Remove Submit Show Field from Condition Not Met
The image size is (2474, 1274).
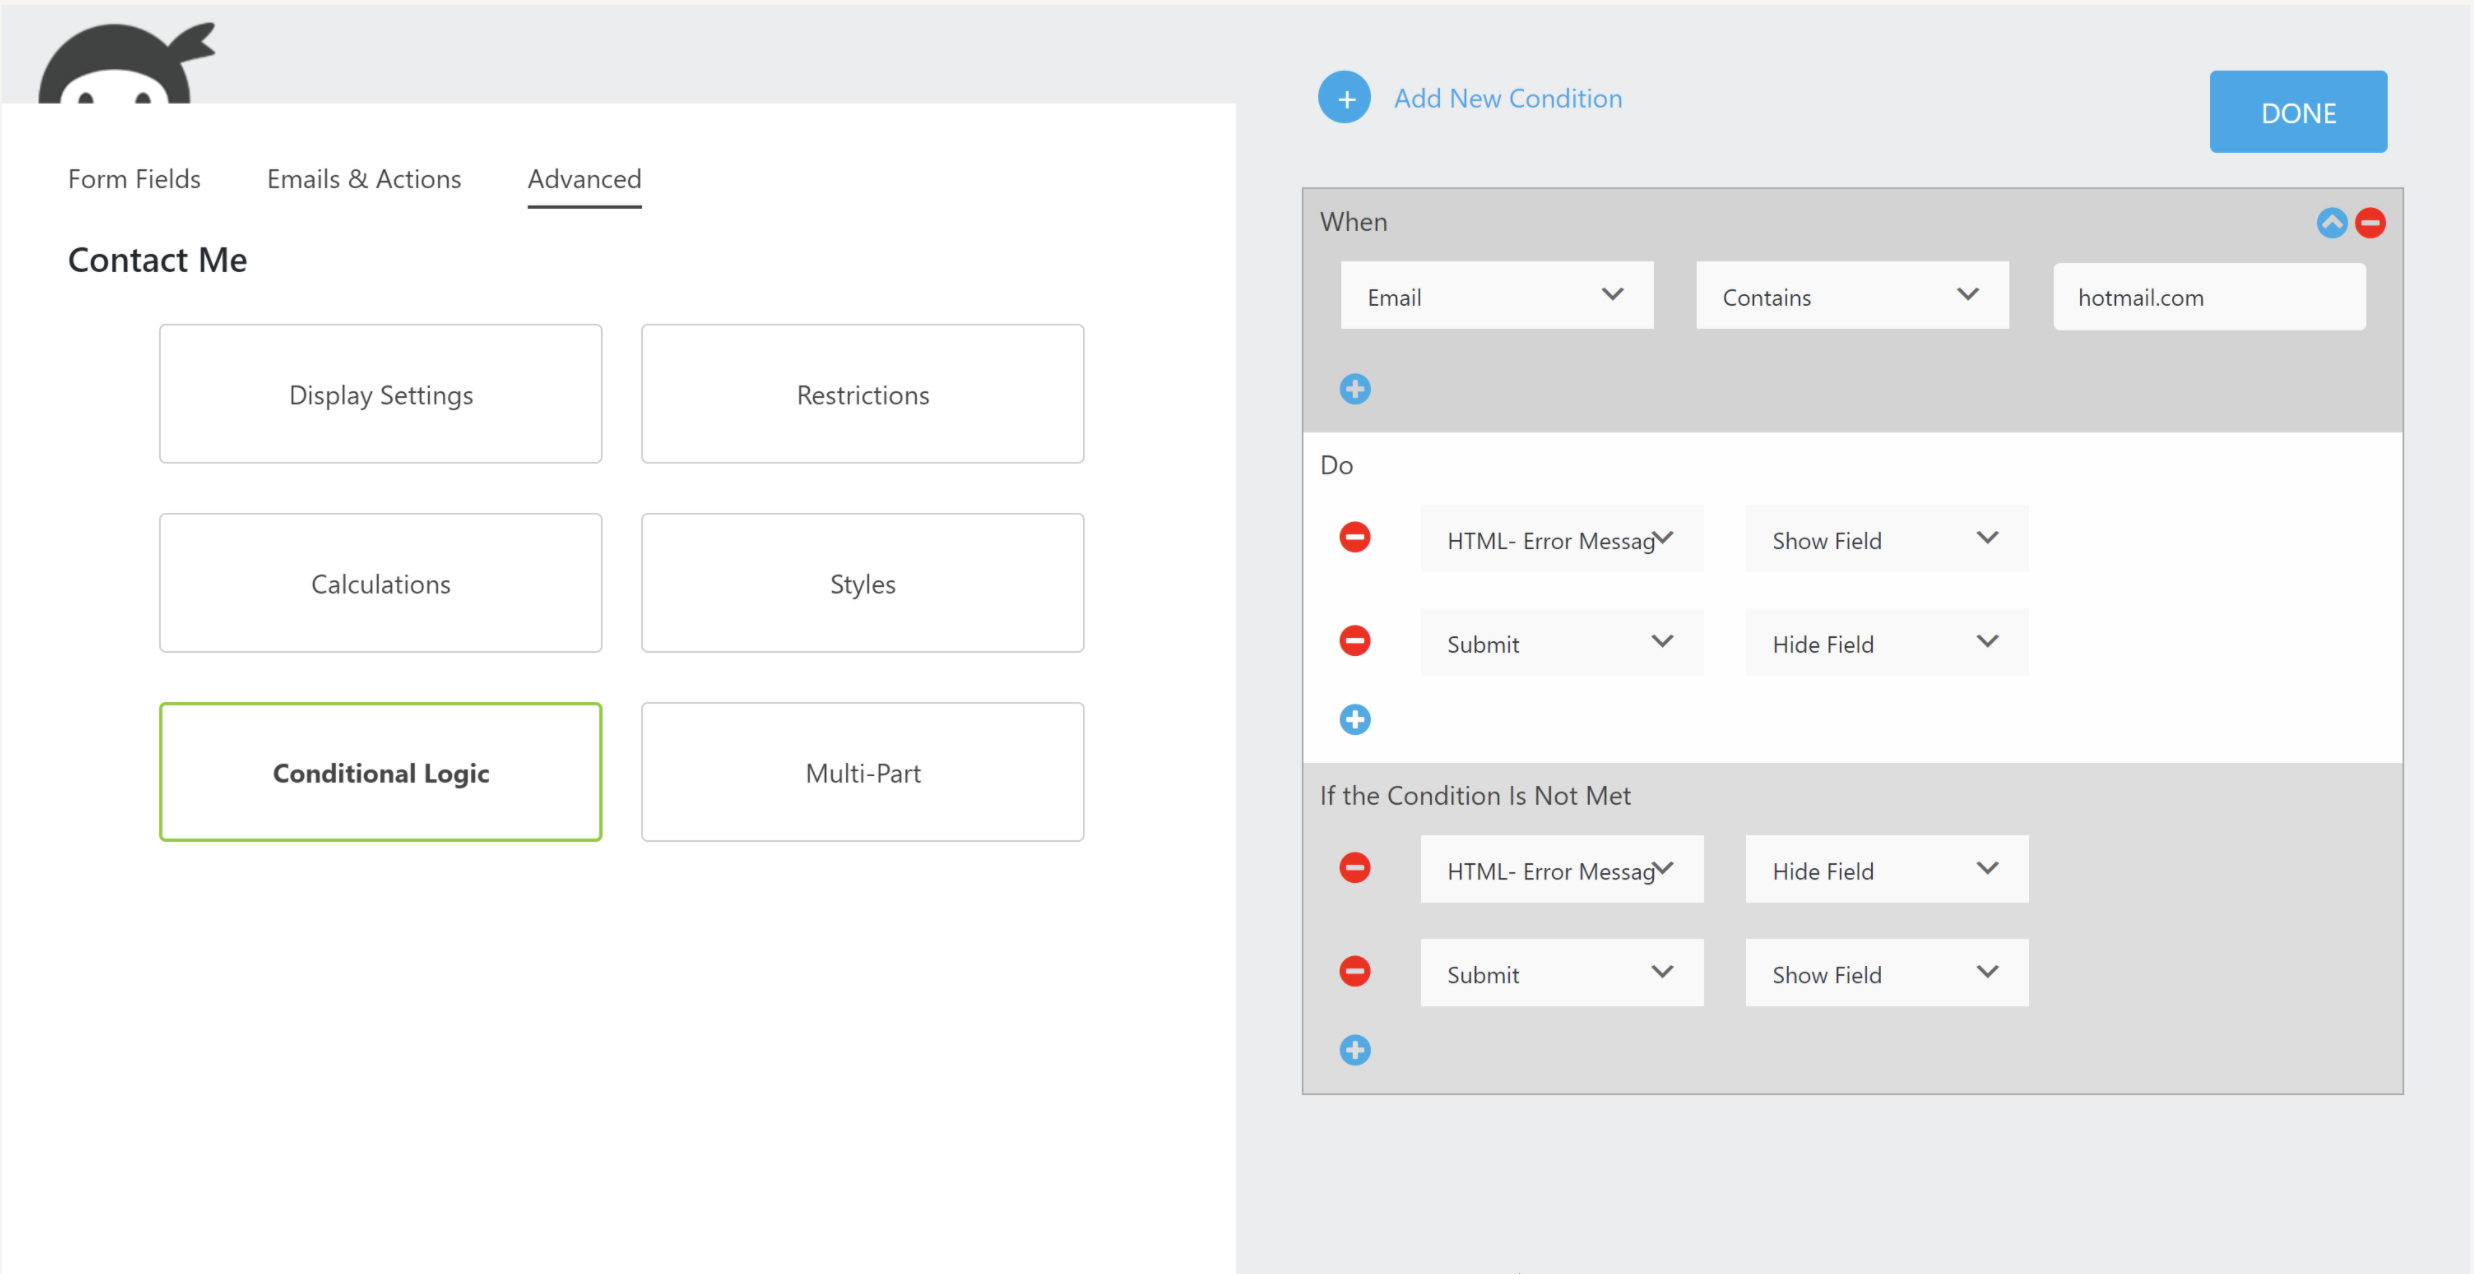tap(1355, 971)
